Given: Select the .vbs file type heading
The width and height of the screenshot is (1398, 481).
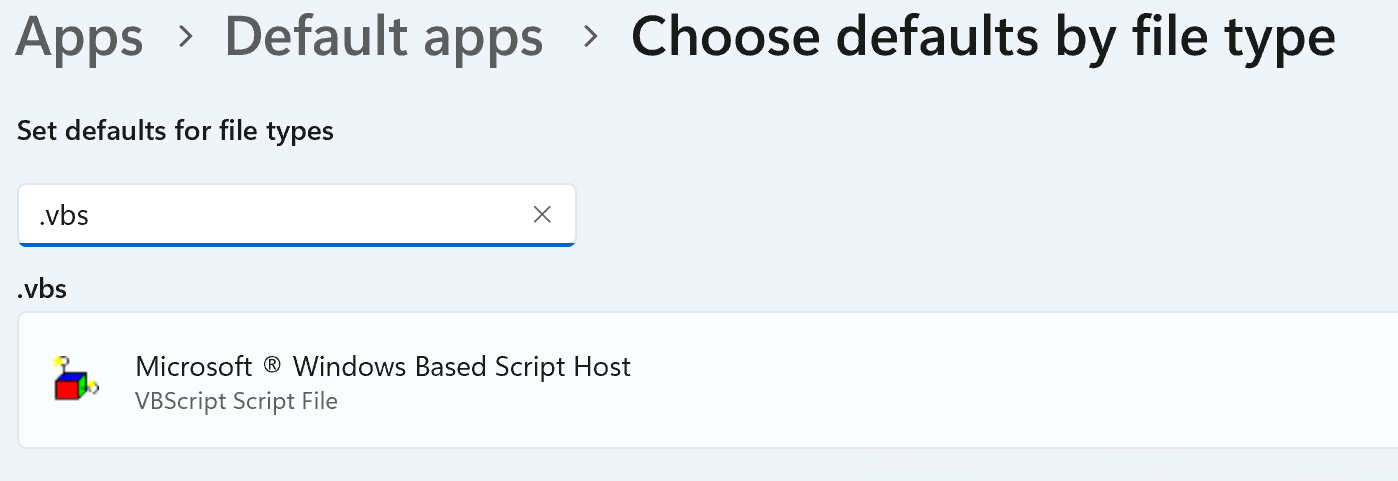Looking at the screenshot, I should click(x=42, y=290).
